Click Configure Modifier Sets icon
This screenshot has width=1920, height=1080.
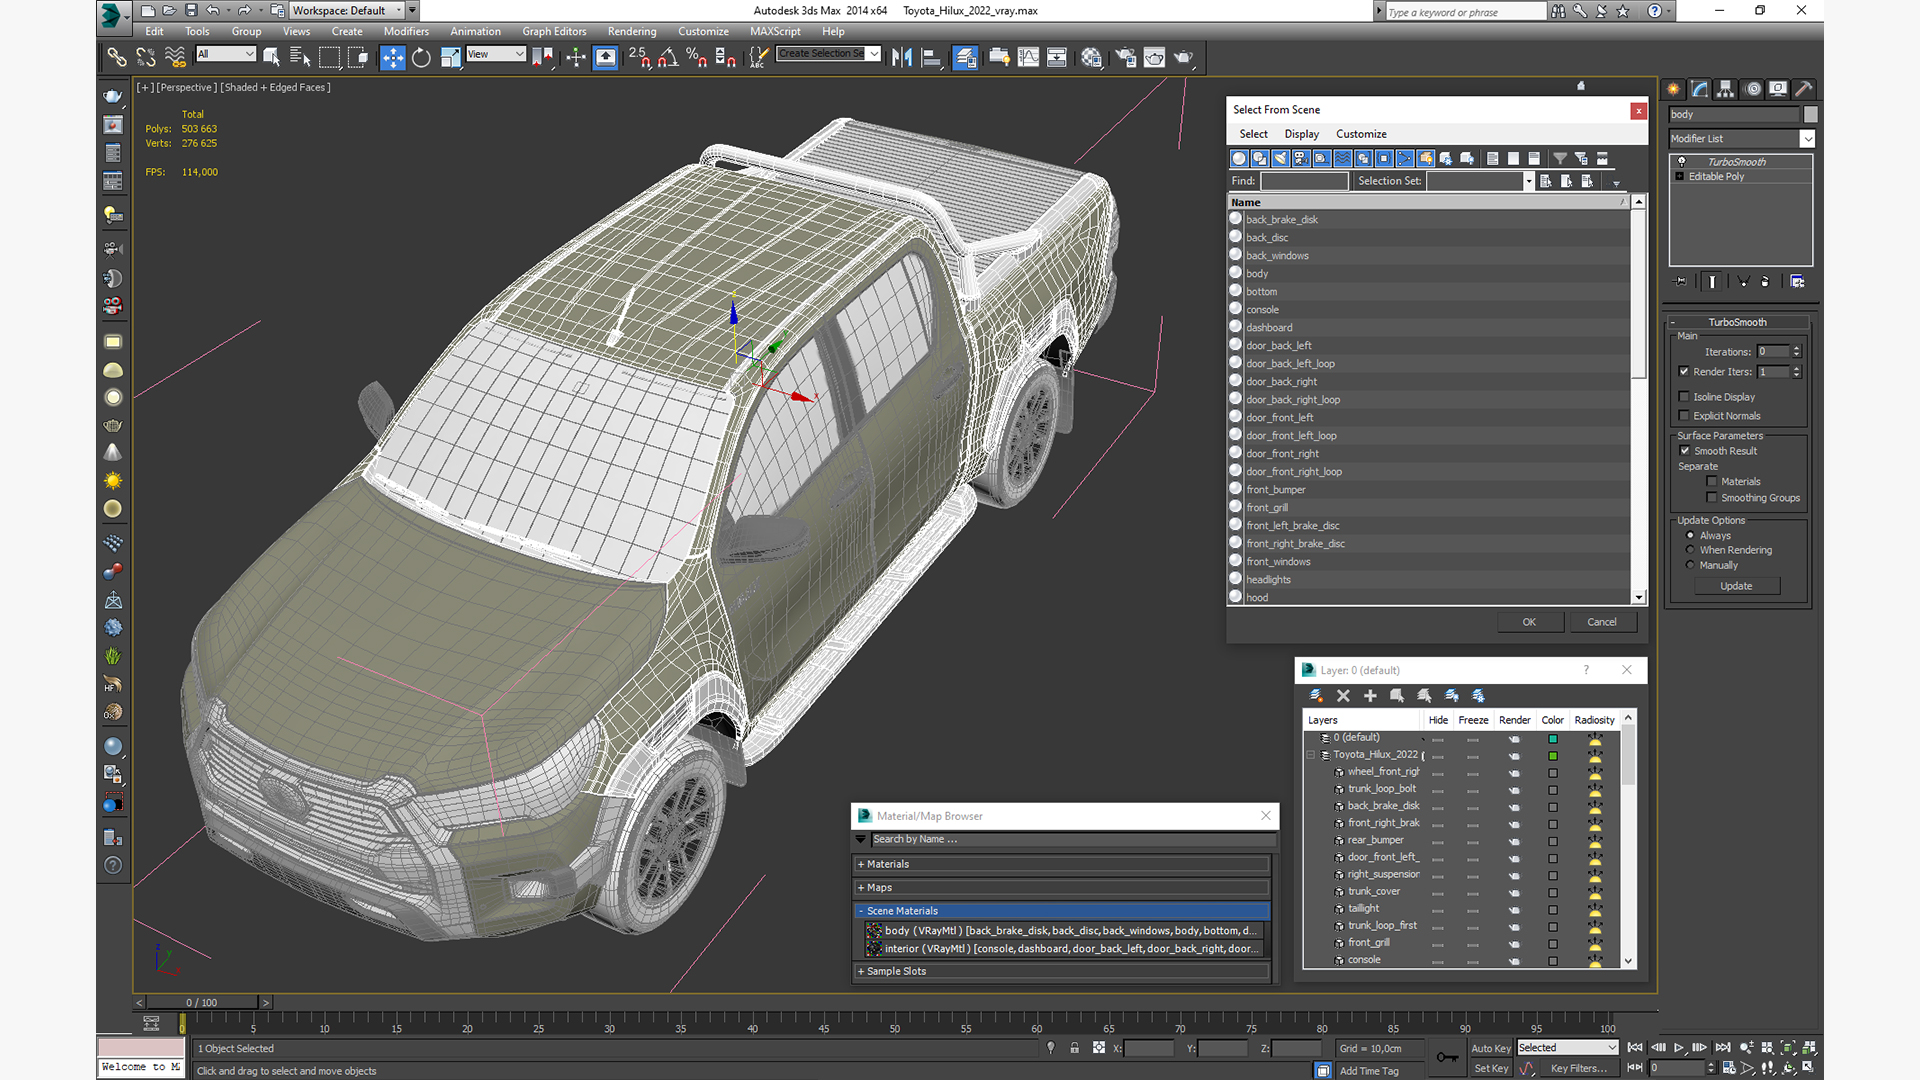1797,282
